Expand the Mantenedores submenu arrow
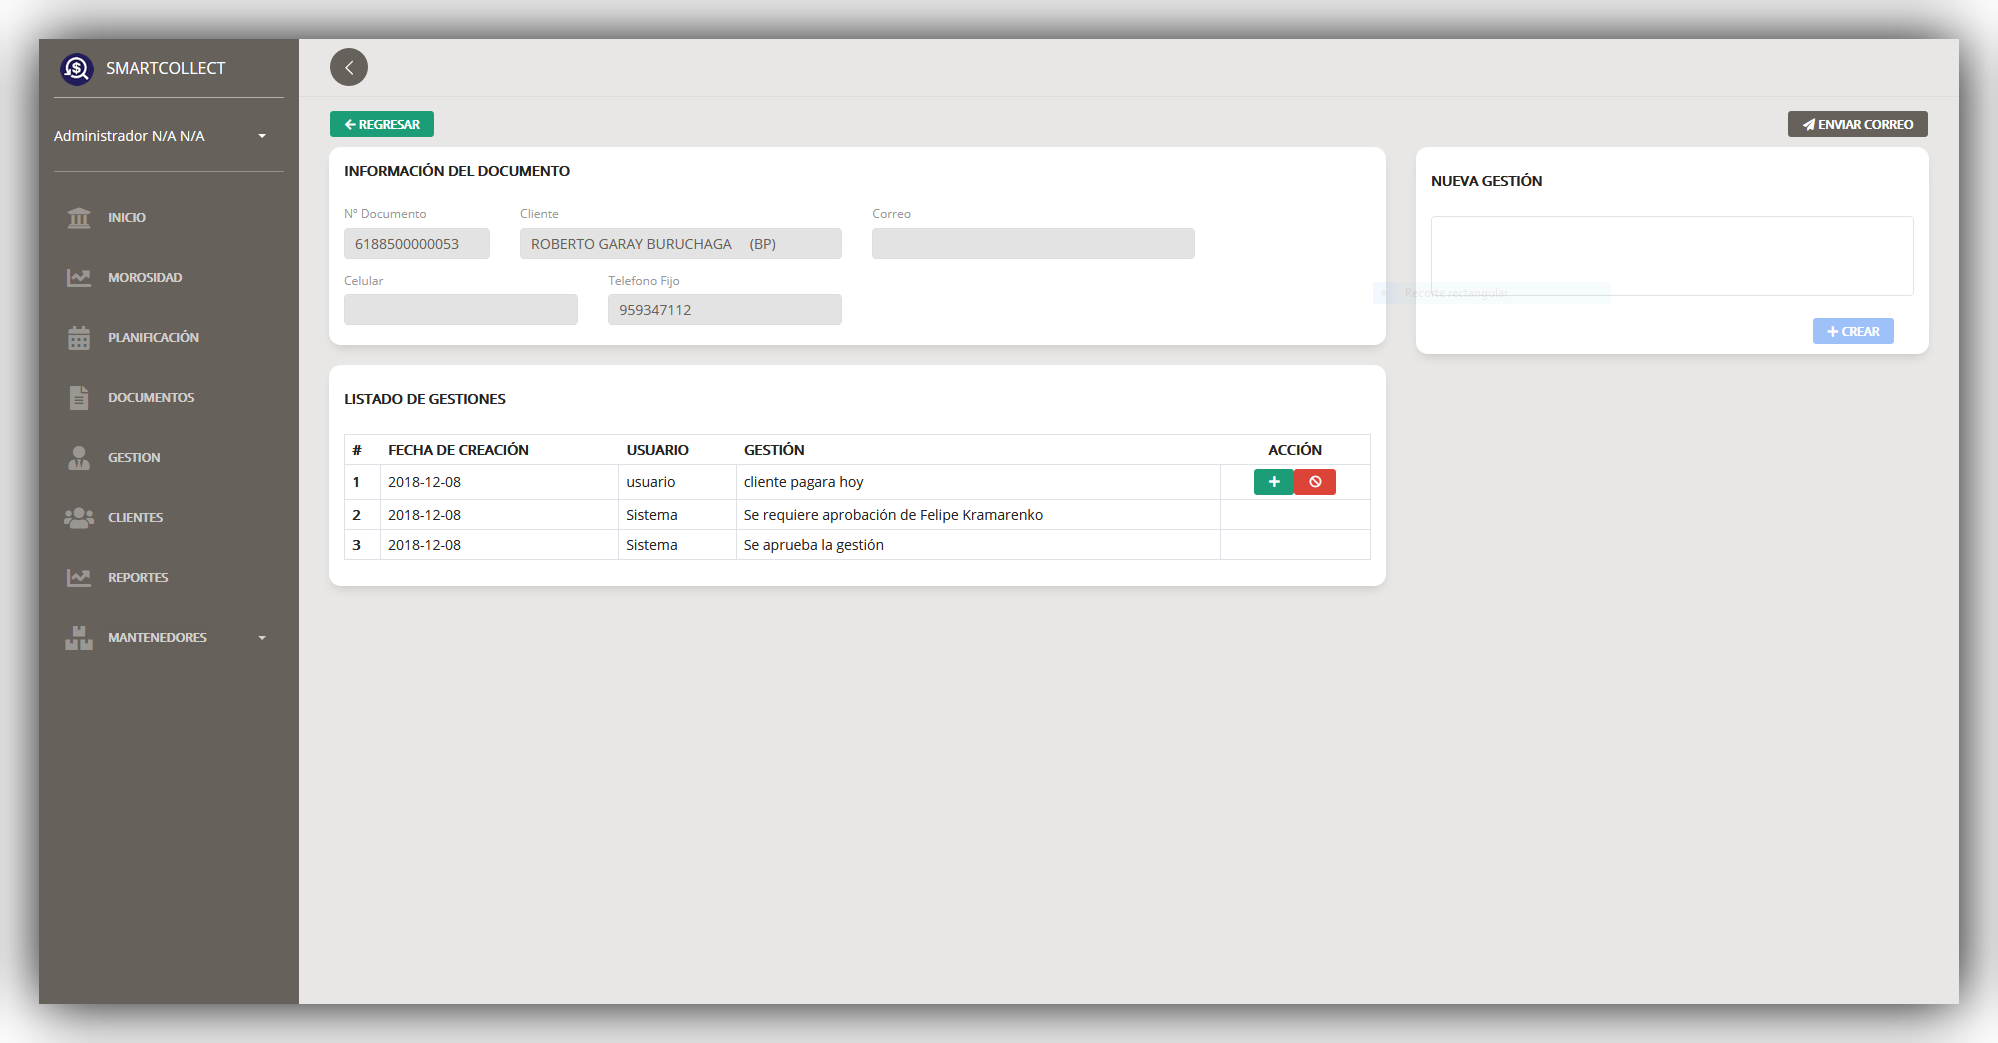1998x1043 pixels. tap(262, 638)
